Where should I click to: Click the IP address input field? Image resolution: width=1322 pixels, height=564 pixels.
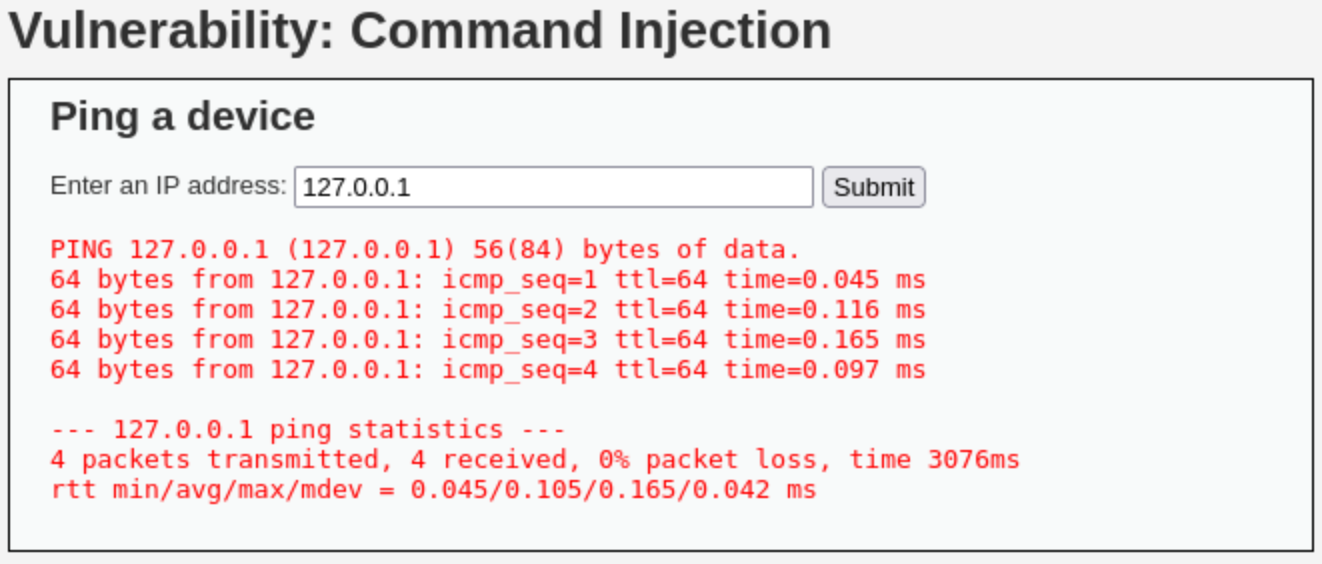(553, 187)
